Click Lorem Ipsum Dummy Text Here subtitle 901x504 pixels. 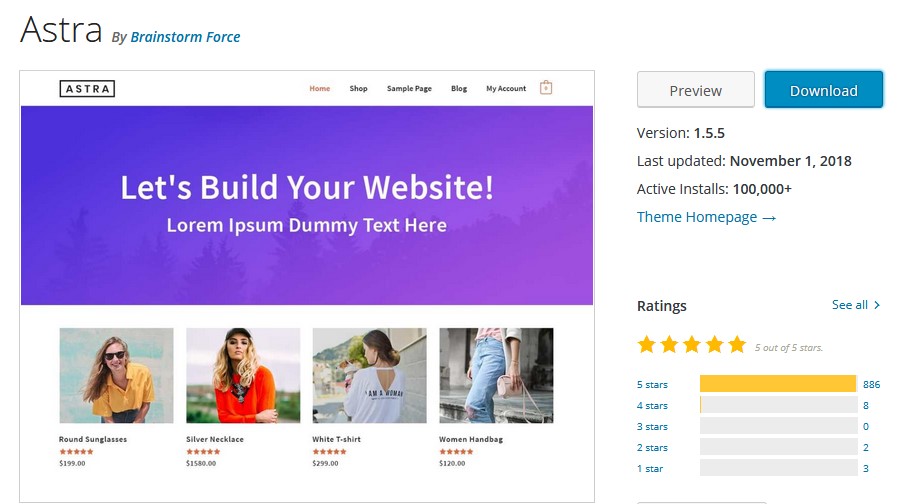[307, 225]
